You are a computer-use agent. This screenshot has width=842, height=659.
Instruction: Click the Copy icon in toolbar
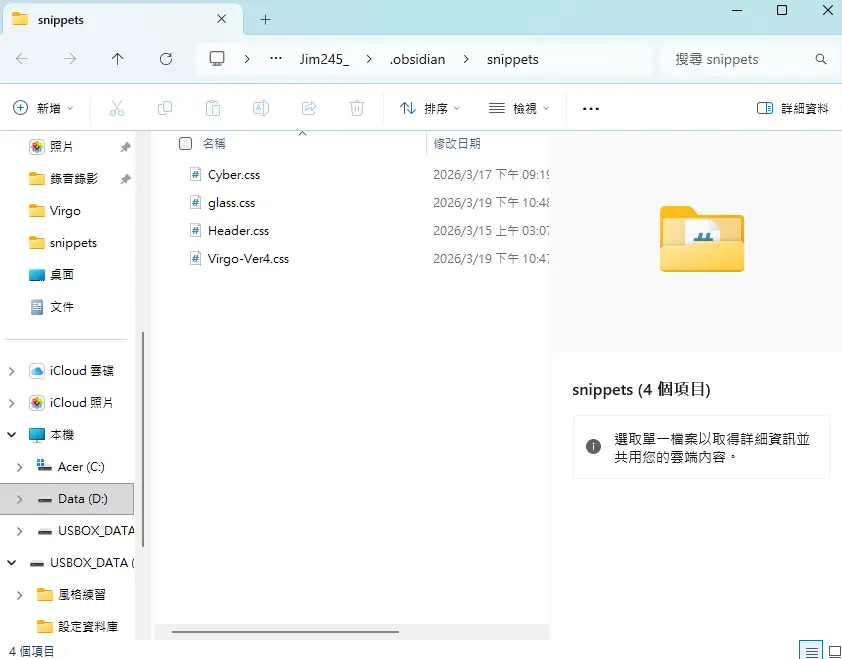(x=165, y=108)
